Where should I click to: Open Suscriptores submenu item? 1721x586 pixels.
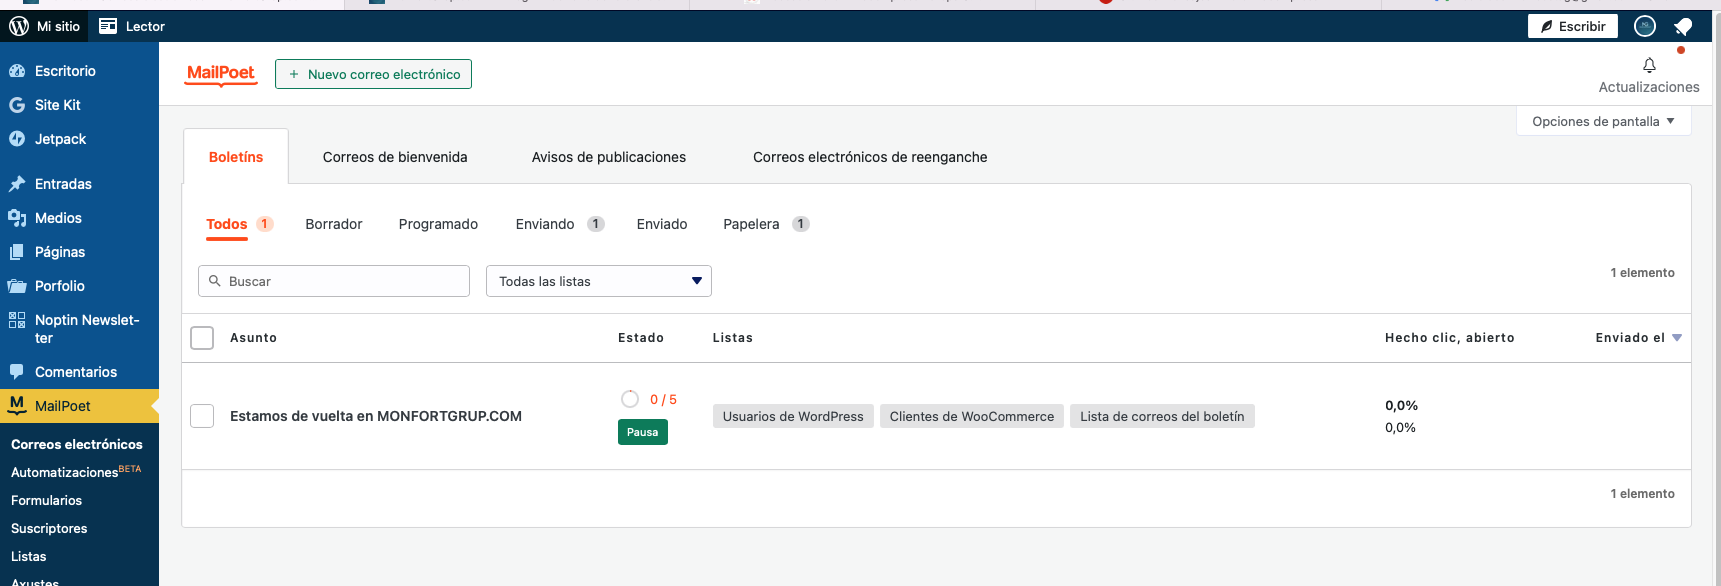(x=49, y=528)
